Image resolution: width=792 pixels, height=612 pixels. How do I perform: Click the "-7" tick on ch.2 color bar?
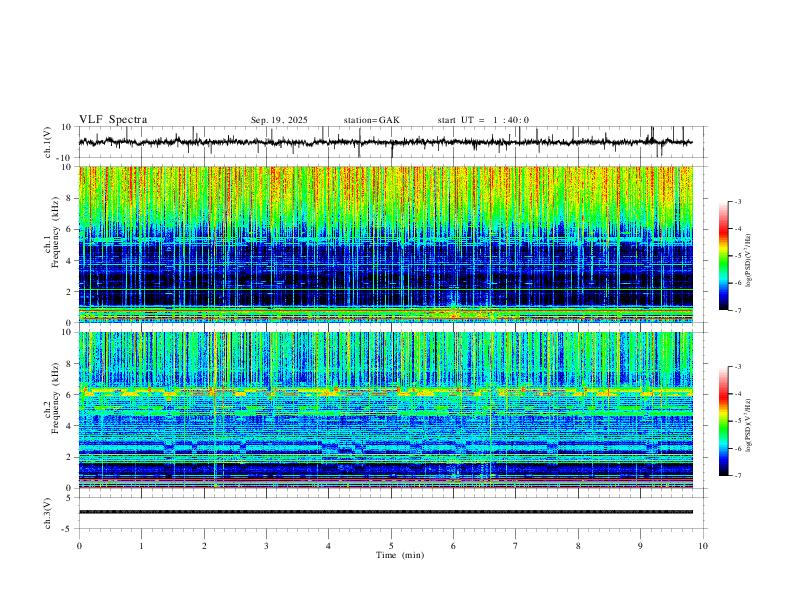click(x=737, y=475)
